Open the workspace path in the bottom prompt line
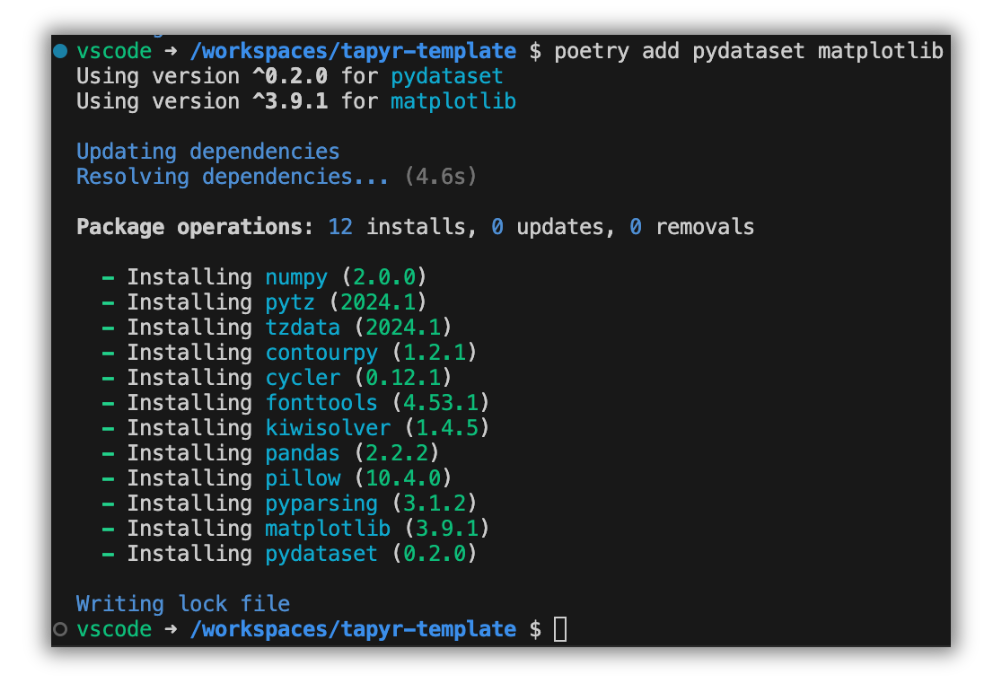The image size is (1002, 682). pyautogui.click(x=353, y=629)
